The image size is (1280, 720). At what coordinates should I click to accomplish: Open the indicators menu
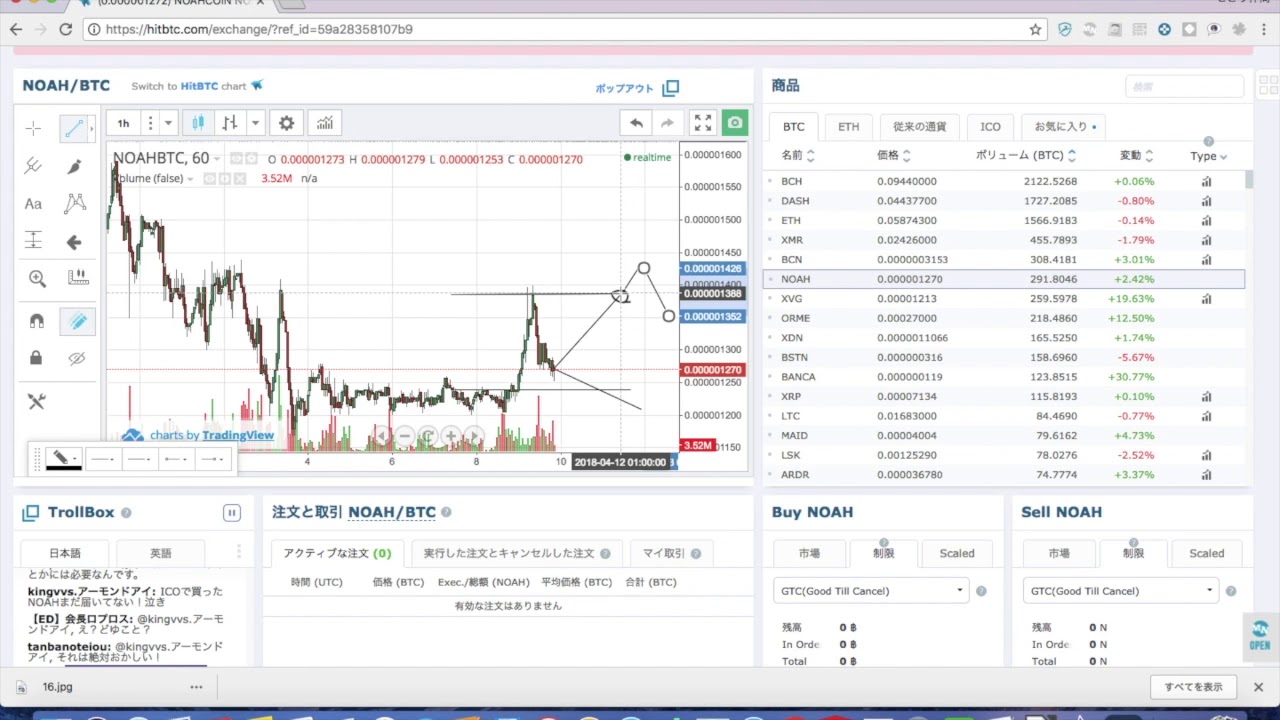[x=325, y=123]
